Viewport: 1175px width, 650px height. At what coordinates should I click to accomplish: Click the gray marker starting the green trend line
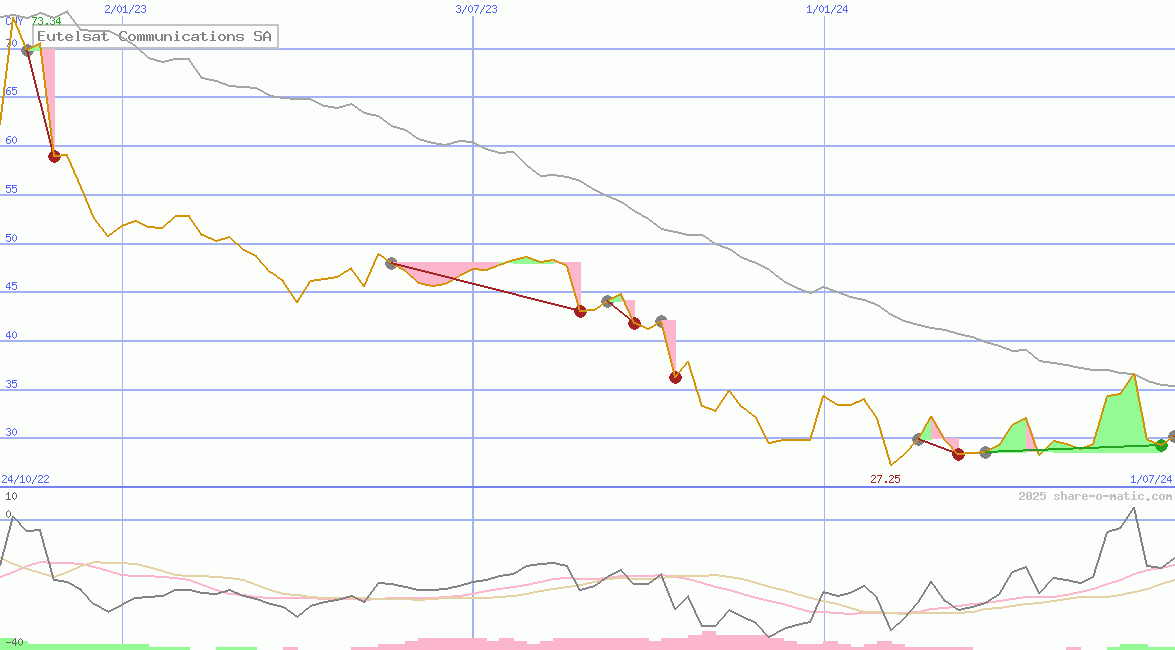pos(985,452)
